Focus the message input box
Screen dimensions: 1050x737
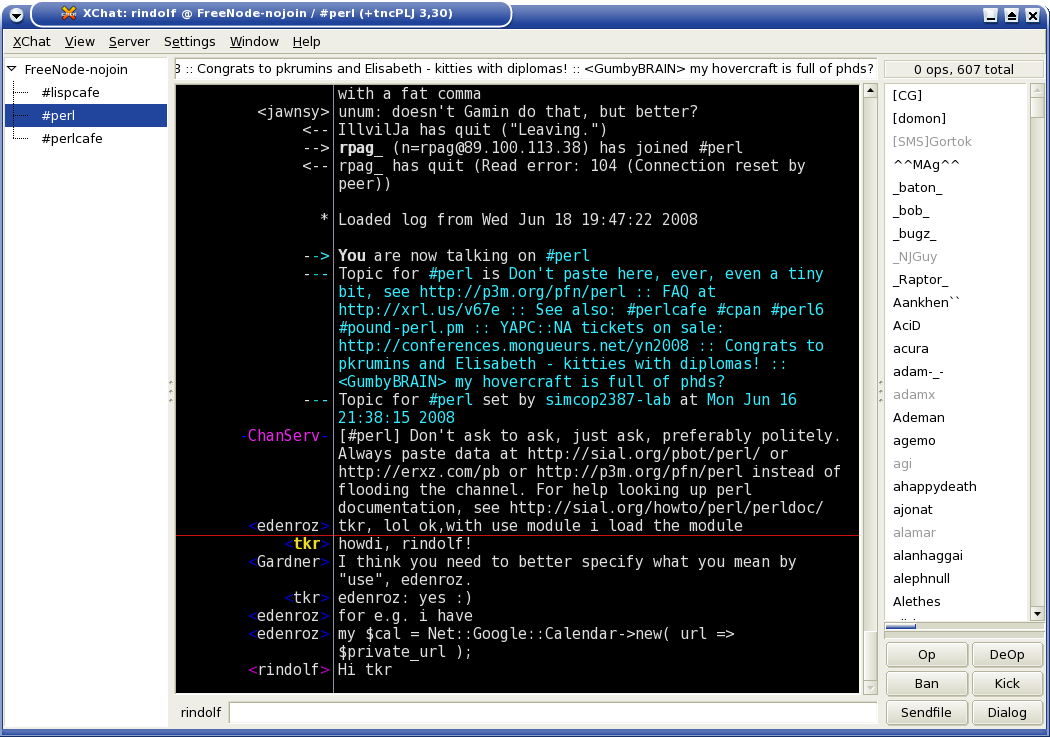coord(552,712)
